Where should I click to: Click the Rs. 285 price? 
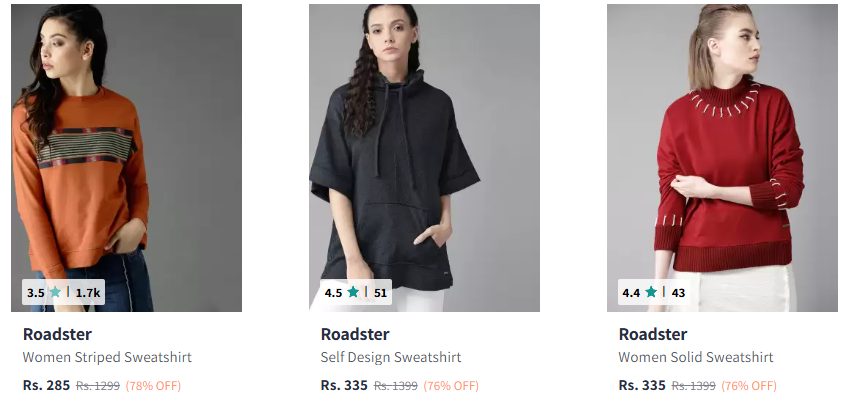pyautogui.click(x=47, y=385)
